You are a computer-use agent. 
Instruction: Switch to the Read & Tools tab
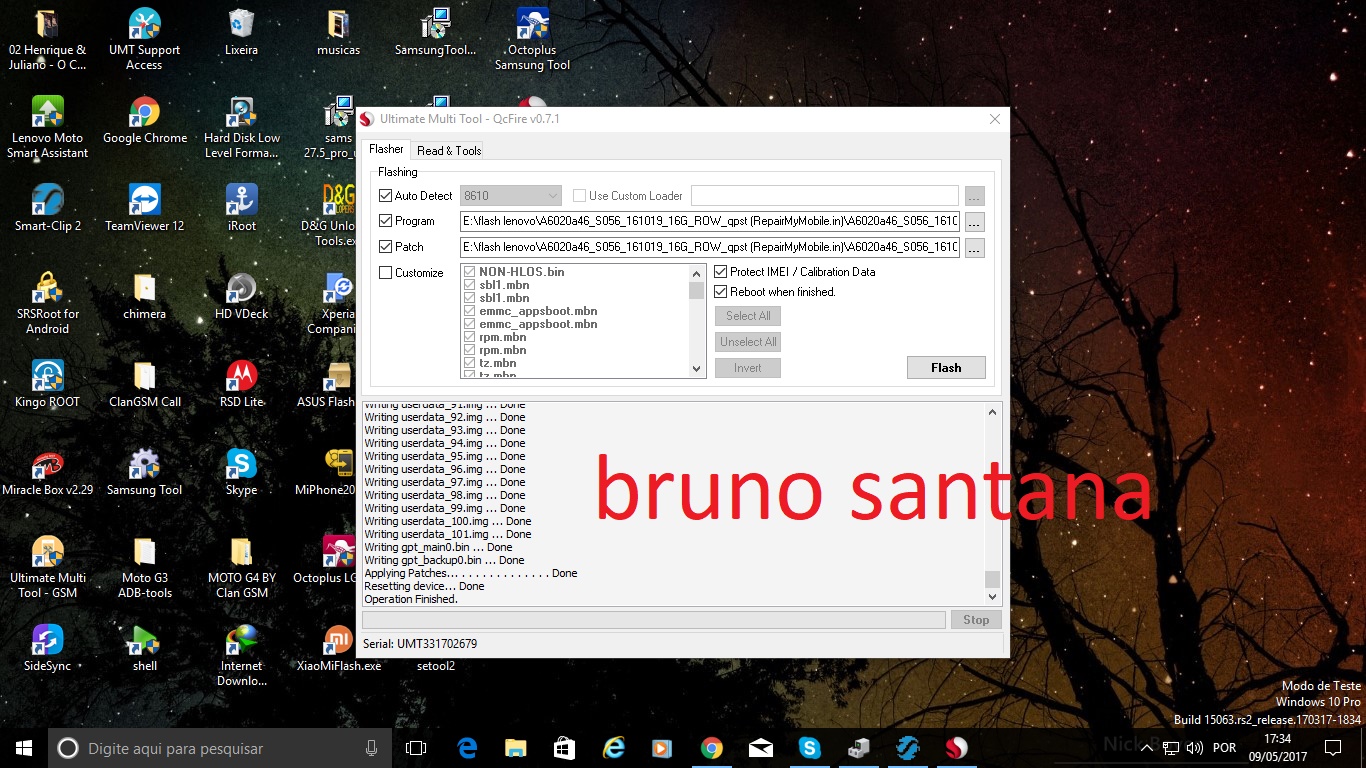click(x=449, y=151)
